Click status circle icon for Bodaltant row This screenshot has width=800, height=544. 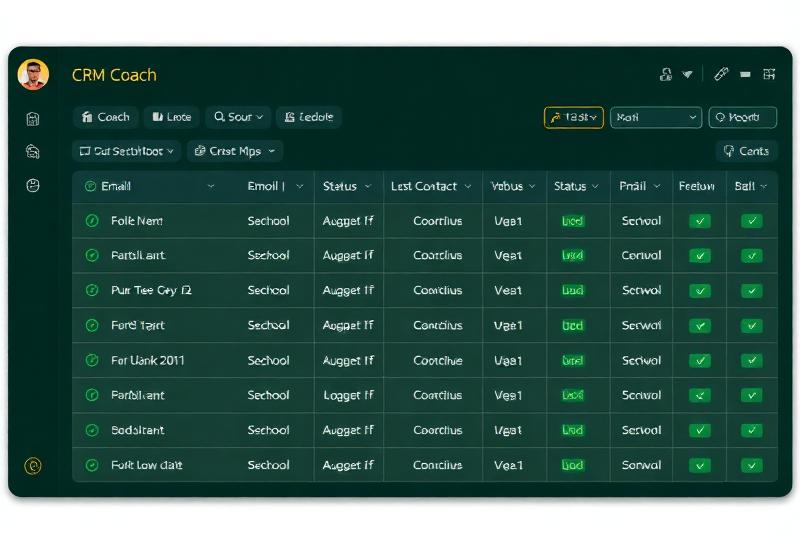point(92,430)
